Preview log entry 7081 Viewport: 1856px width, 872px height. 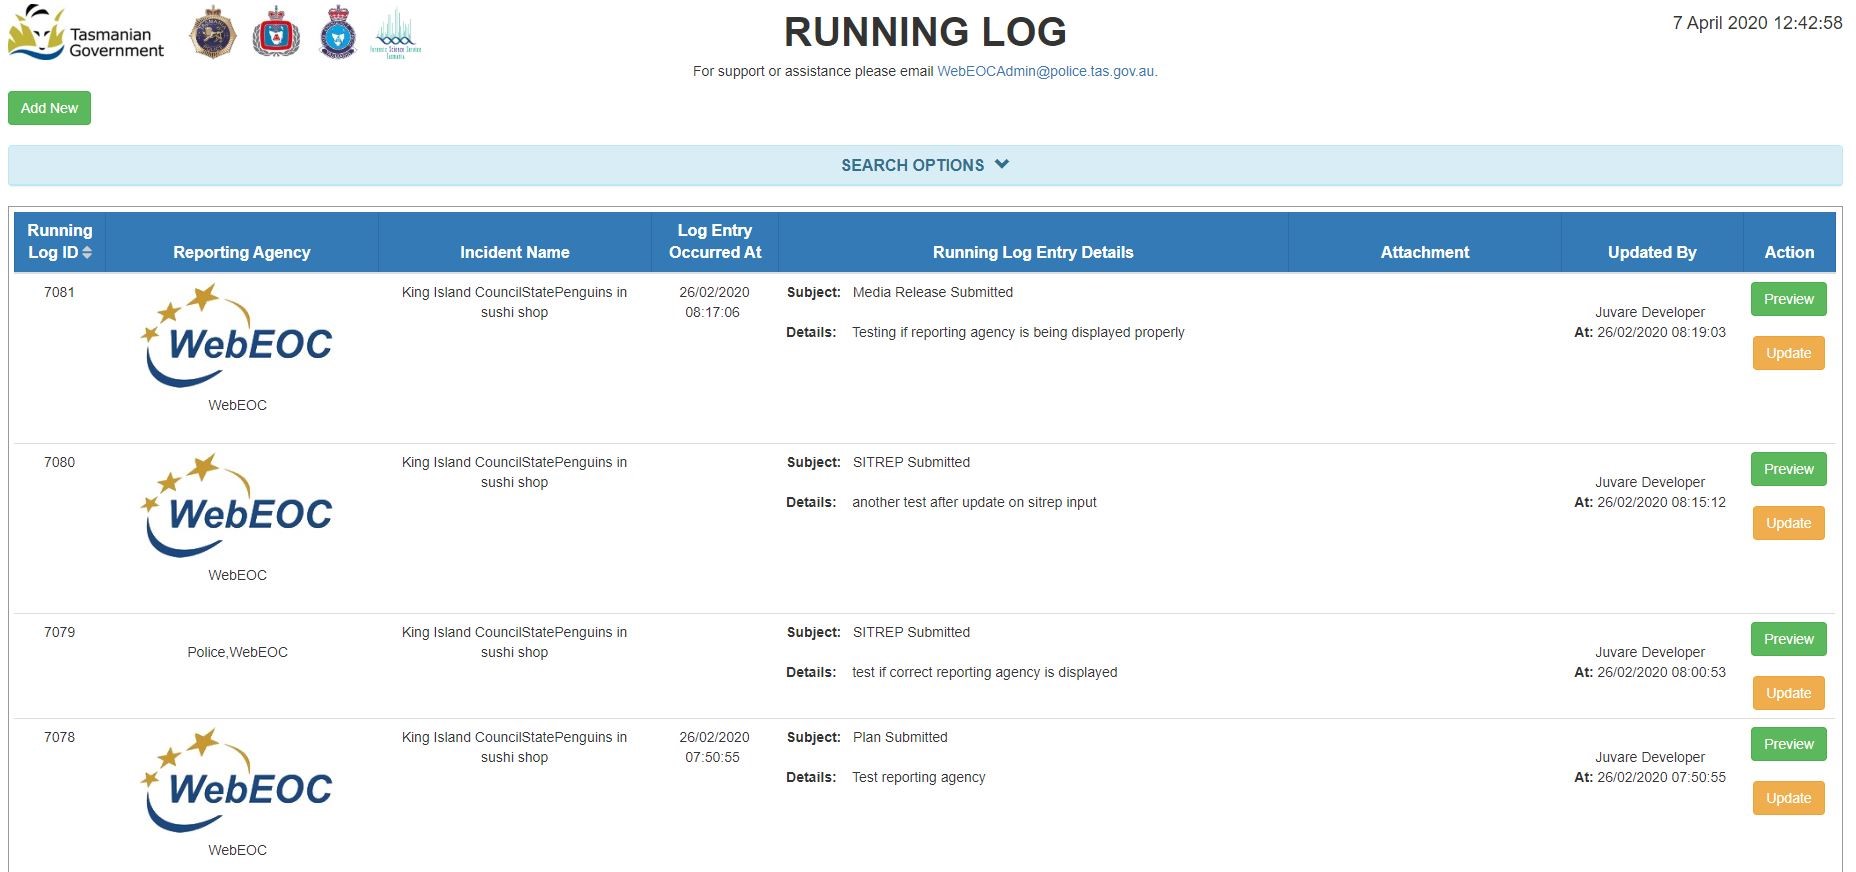tap(1788, 299)
